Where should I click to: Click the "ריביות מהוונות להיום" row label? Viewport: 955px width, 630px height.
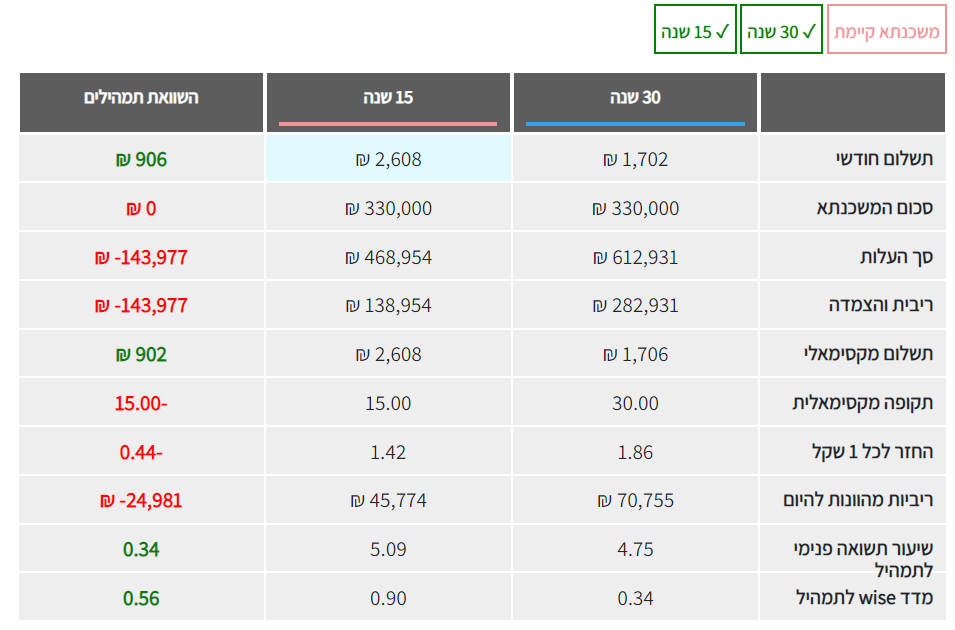[858, 500]
